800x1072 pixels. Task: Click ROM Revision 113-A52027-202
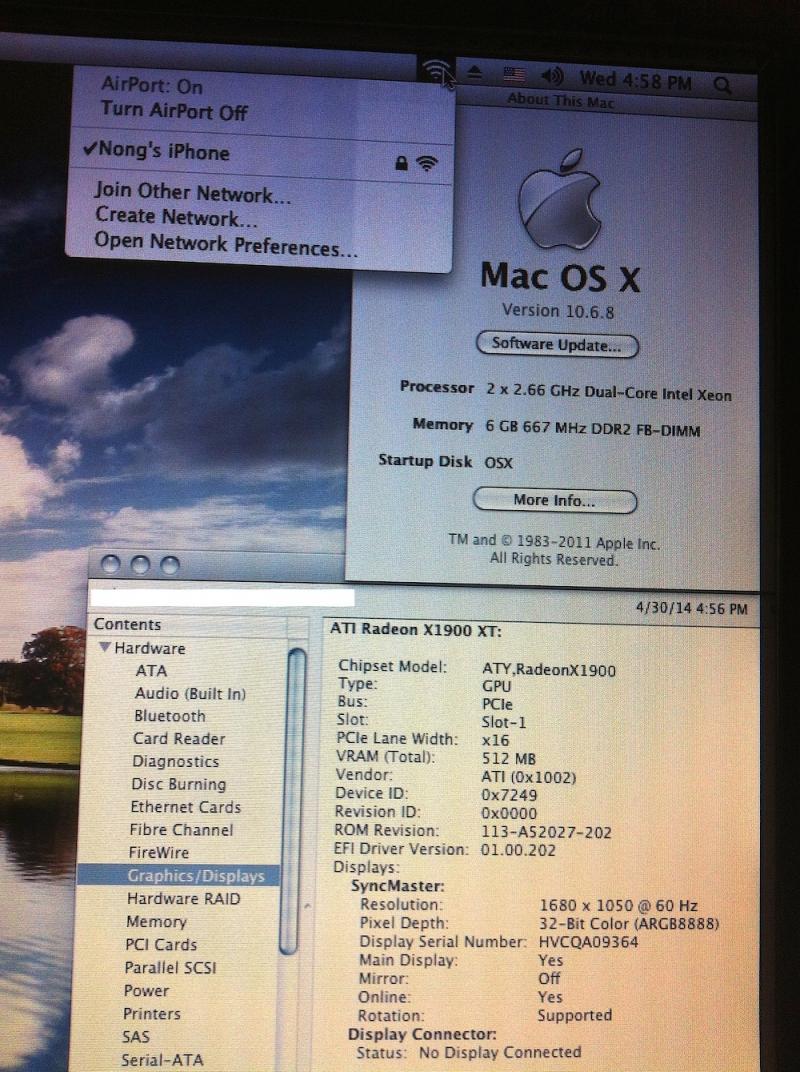546,832
